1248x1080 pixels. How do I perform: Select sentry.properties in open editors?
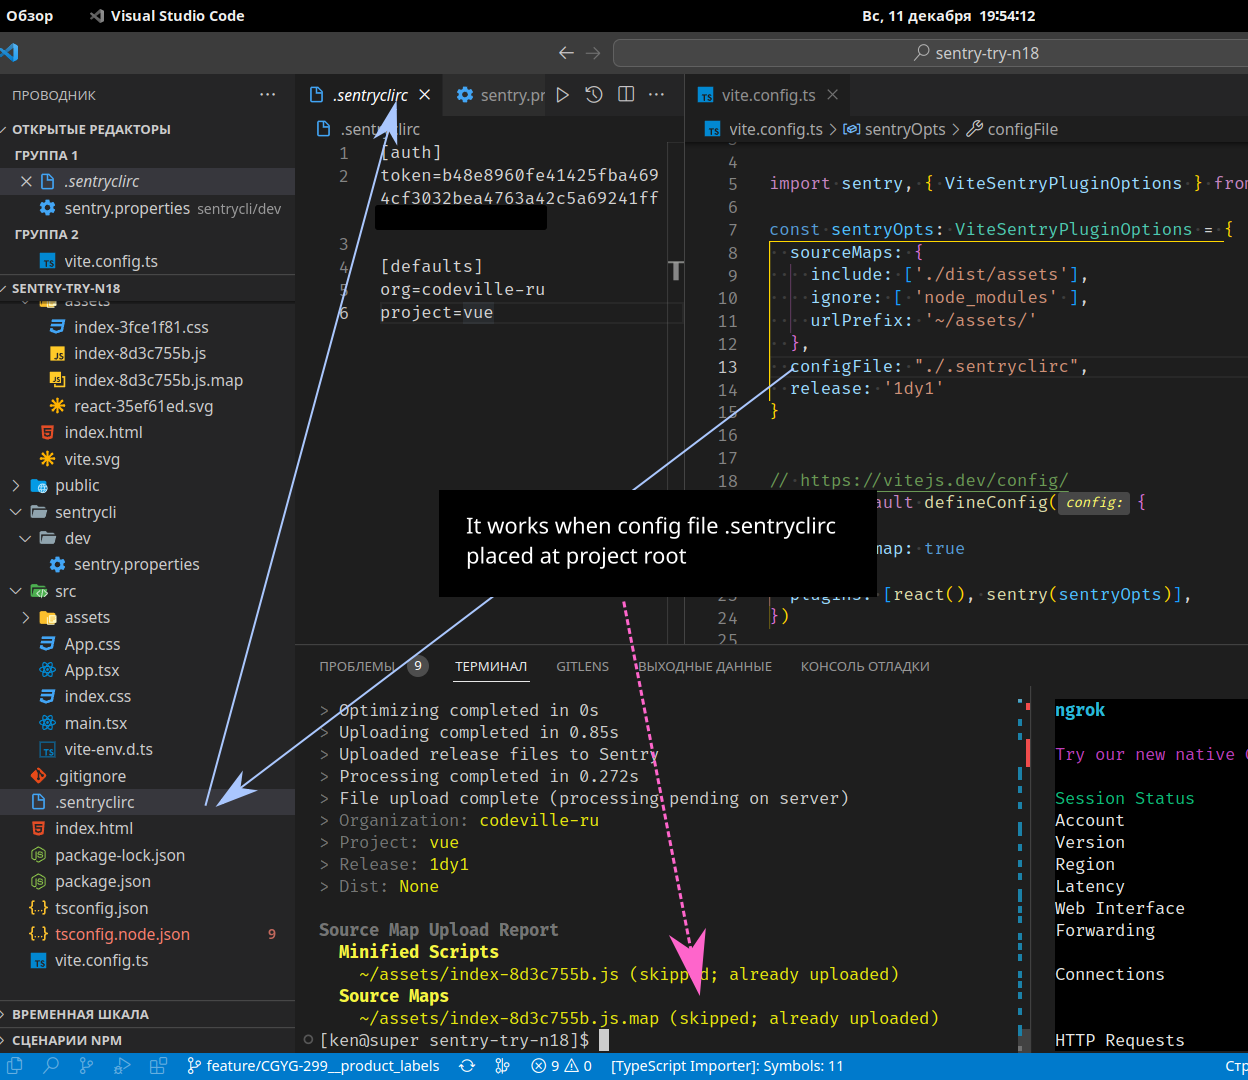148,208
